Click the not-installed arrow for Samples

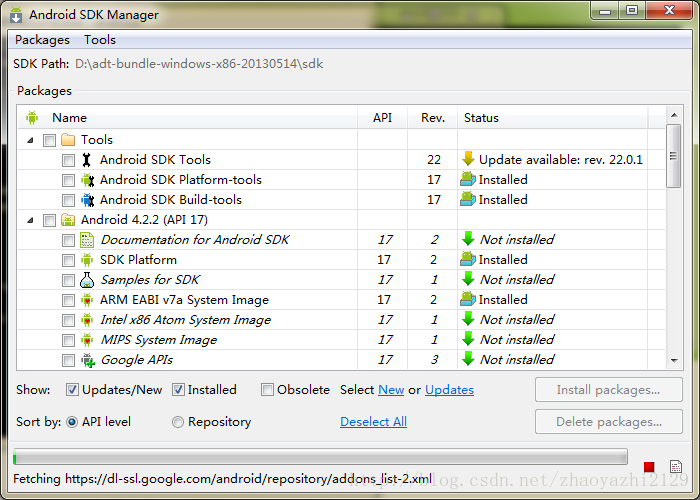468,279
